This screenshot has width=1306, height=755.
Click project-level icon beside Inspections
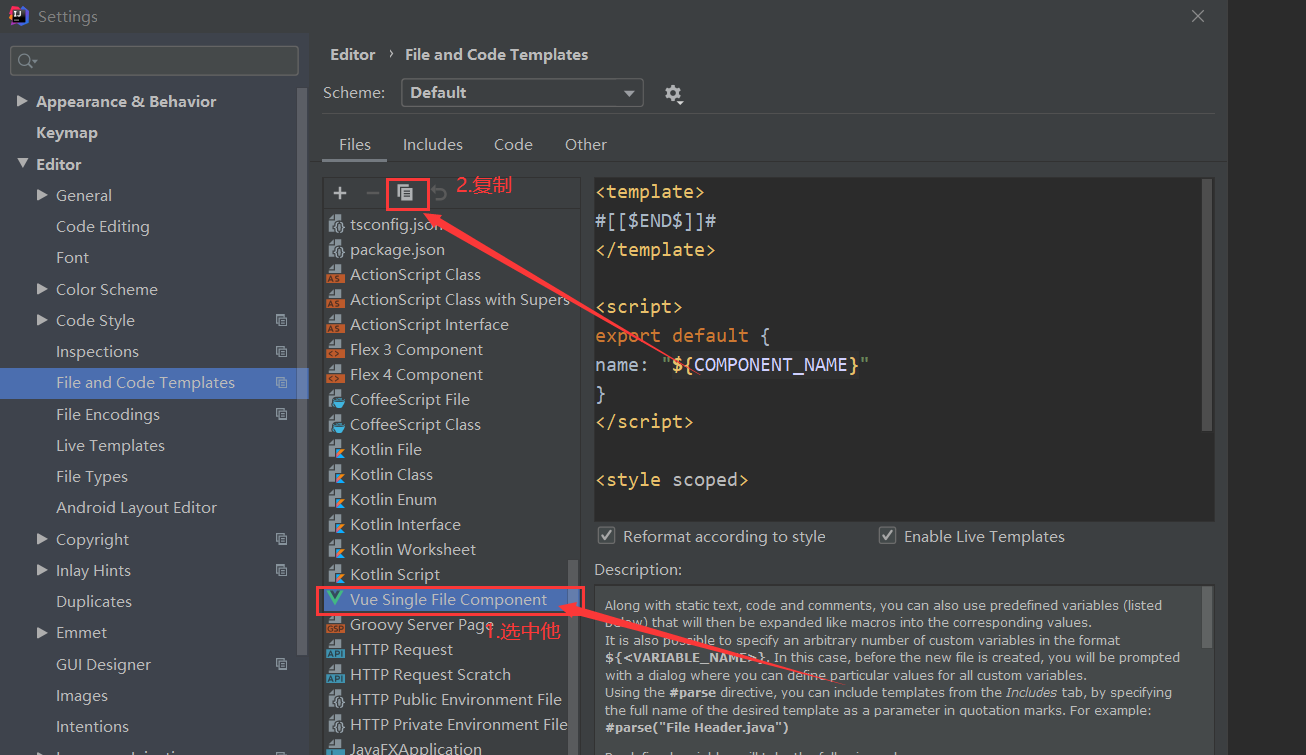coord(281,352)
